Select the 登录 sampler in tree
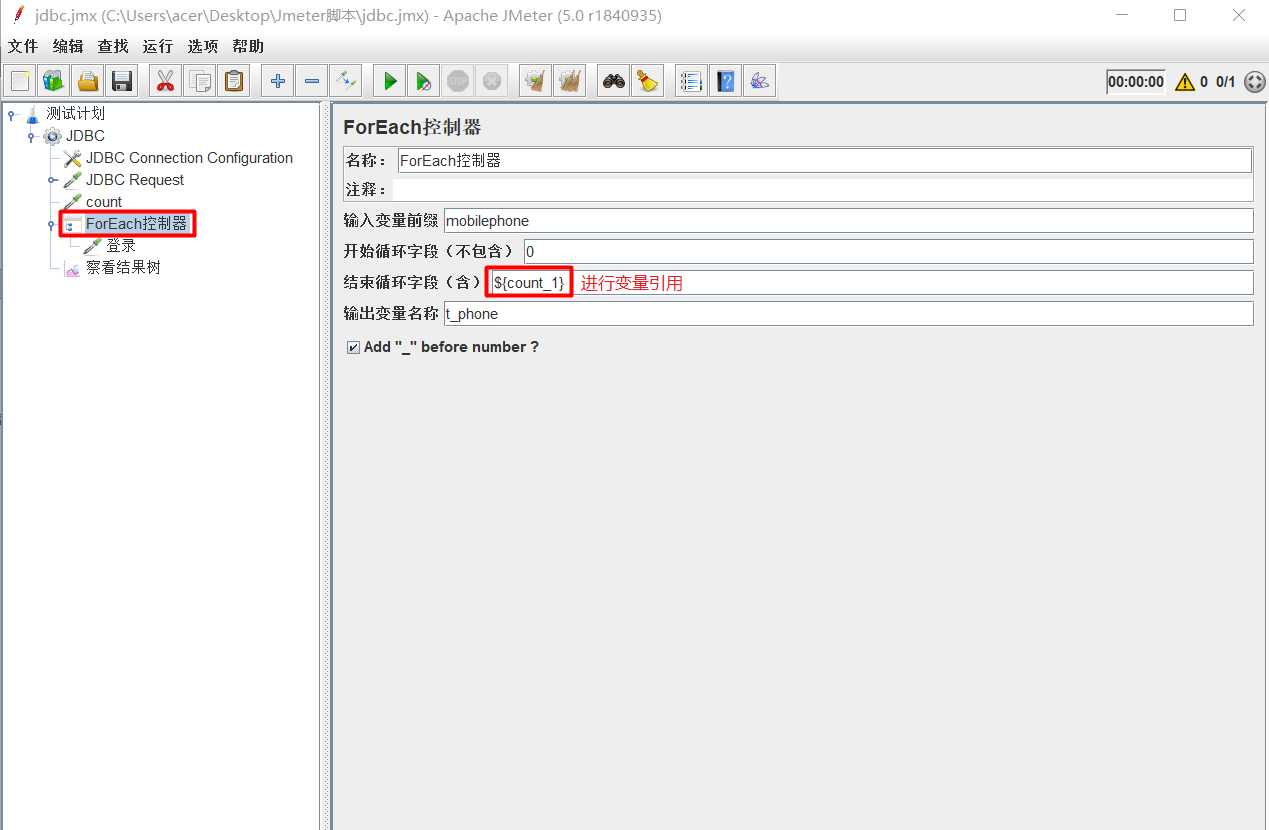 (x=121, y=246)
